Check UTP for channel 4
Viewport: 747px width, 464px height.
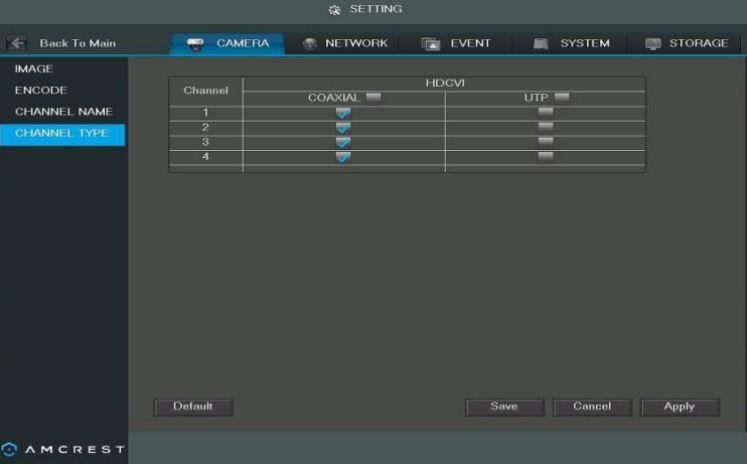(x=545, y=157)
